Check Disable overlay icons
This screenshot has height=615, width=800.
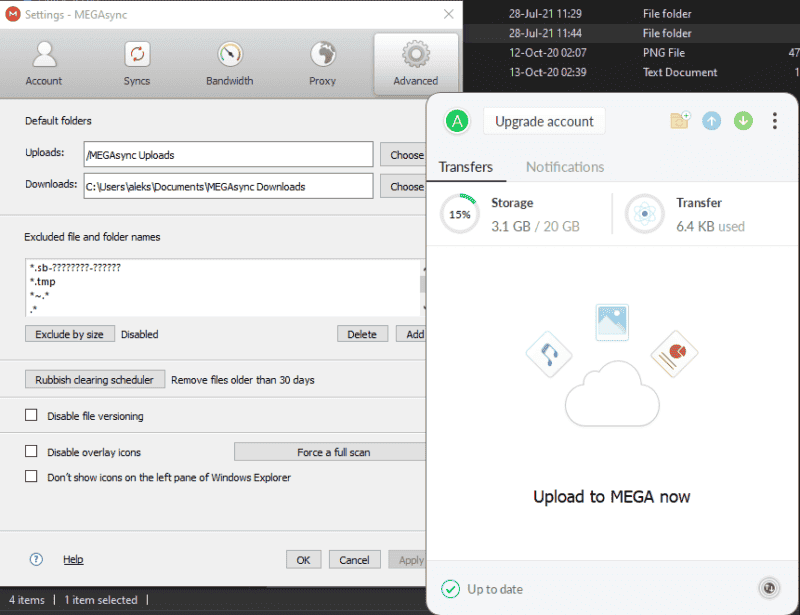pos(31,452)
